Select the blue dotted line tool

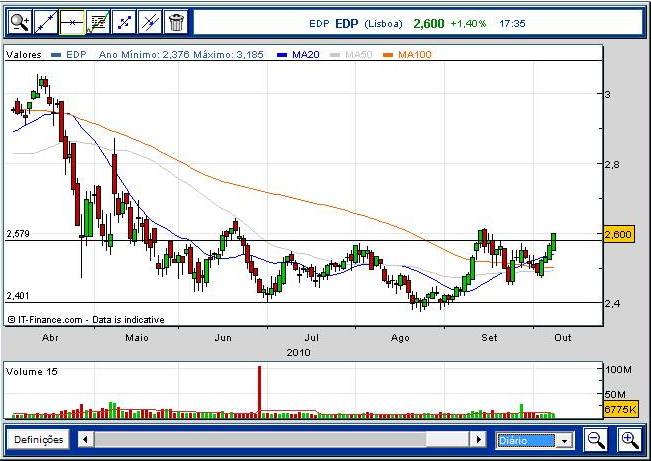pyautogui.click(x=124, y=22)
